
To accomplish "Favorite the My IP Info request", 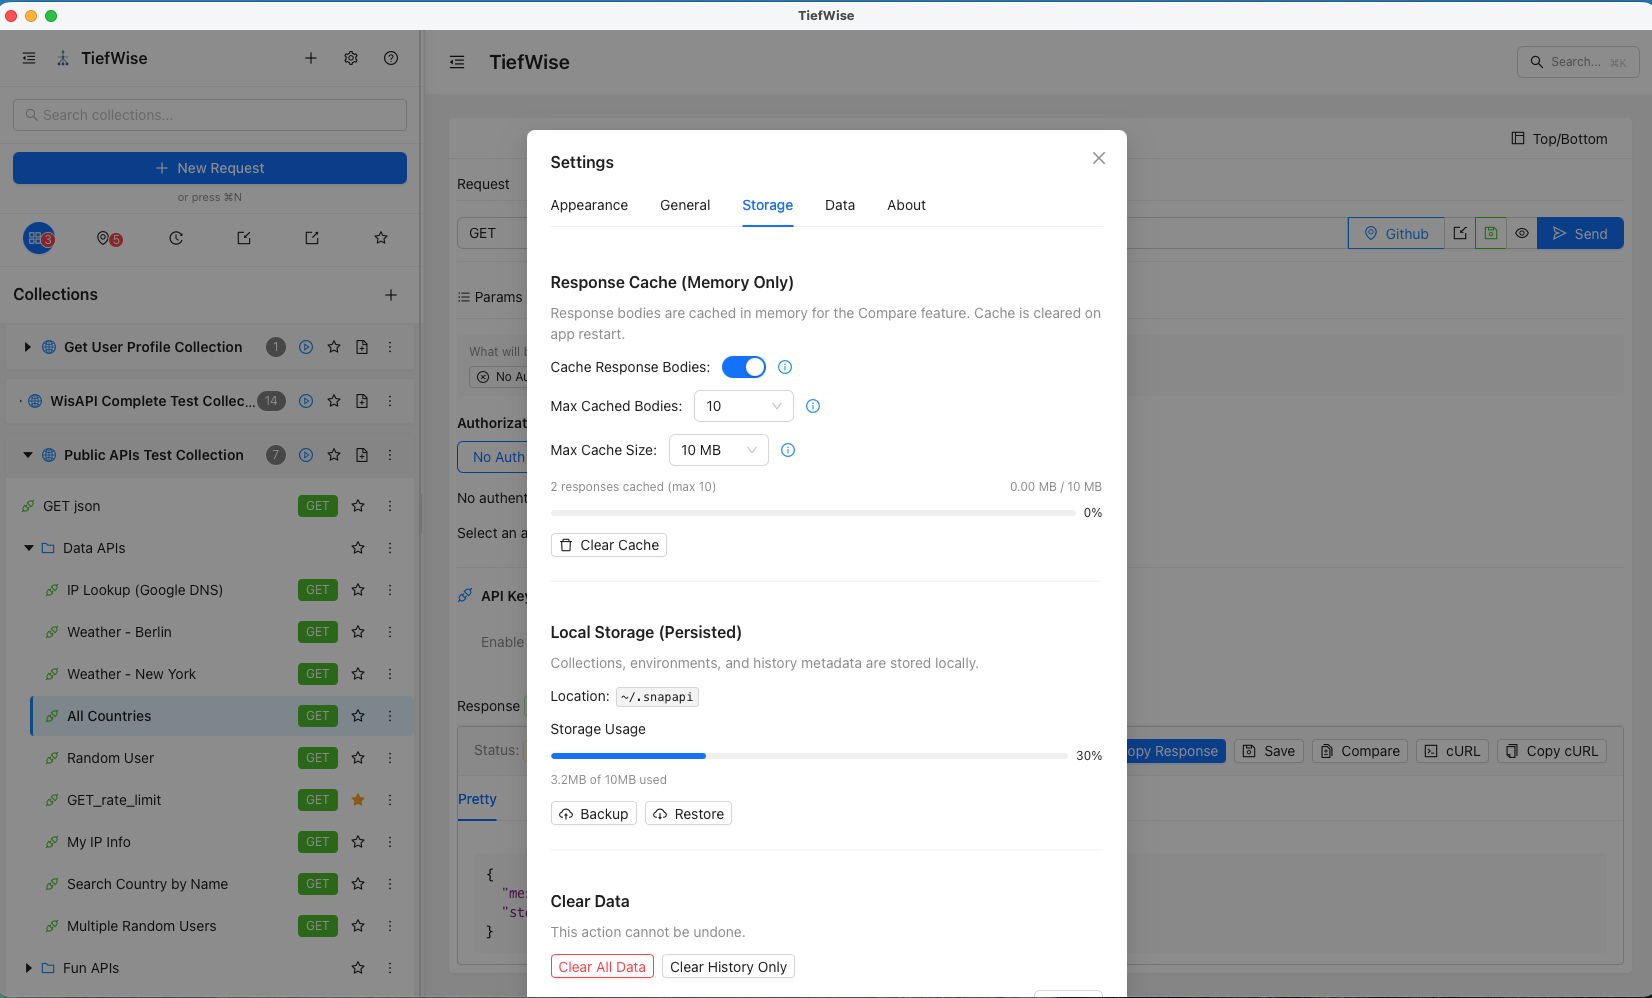I will click(358, 842).
